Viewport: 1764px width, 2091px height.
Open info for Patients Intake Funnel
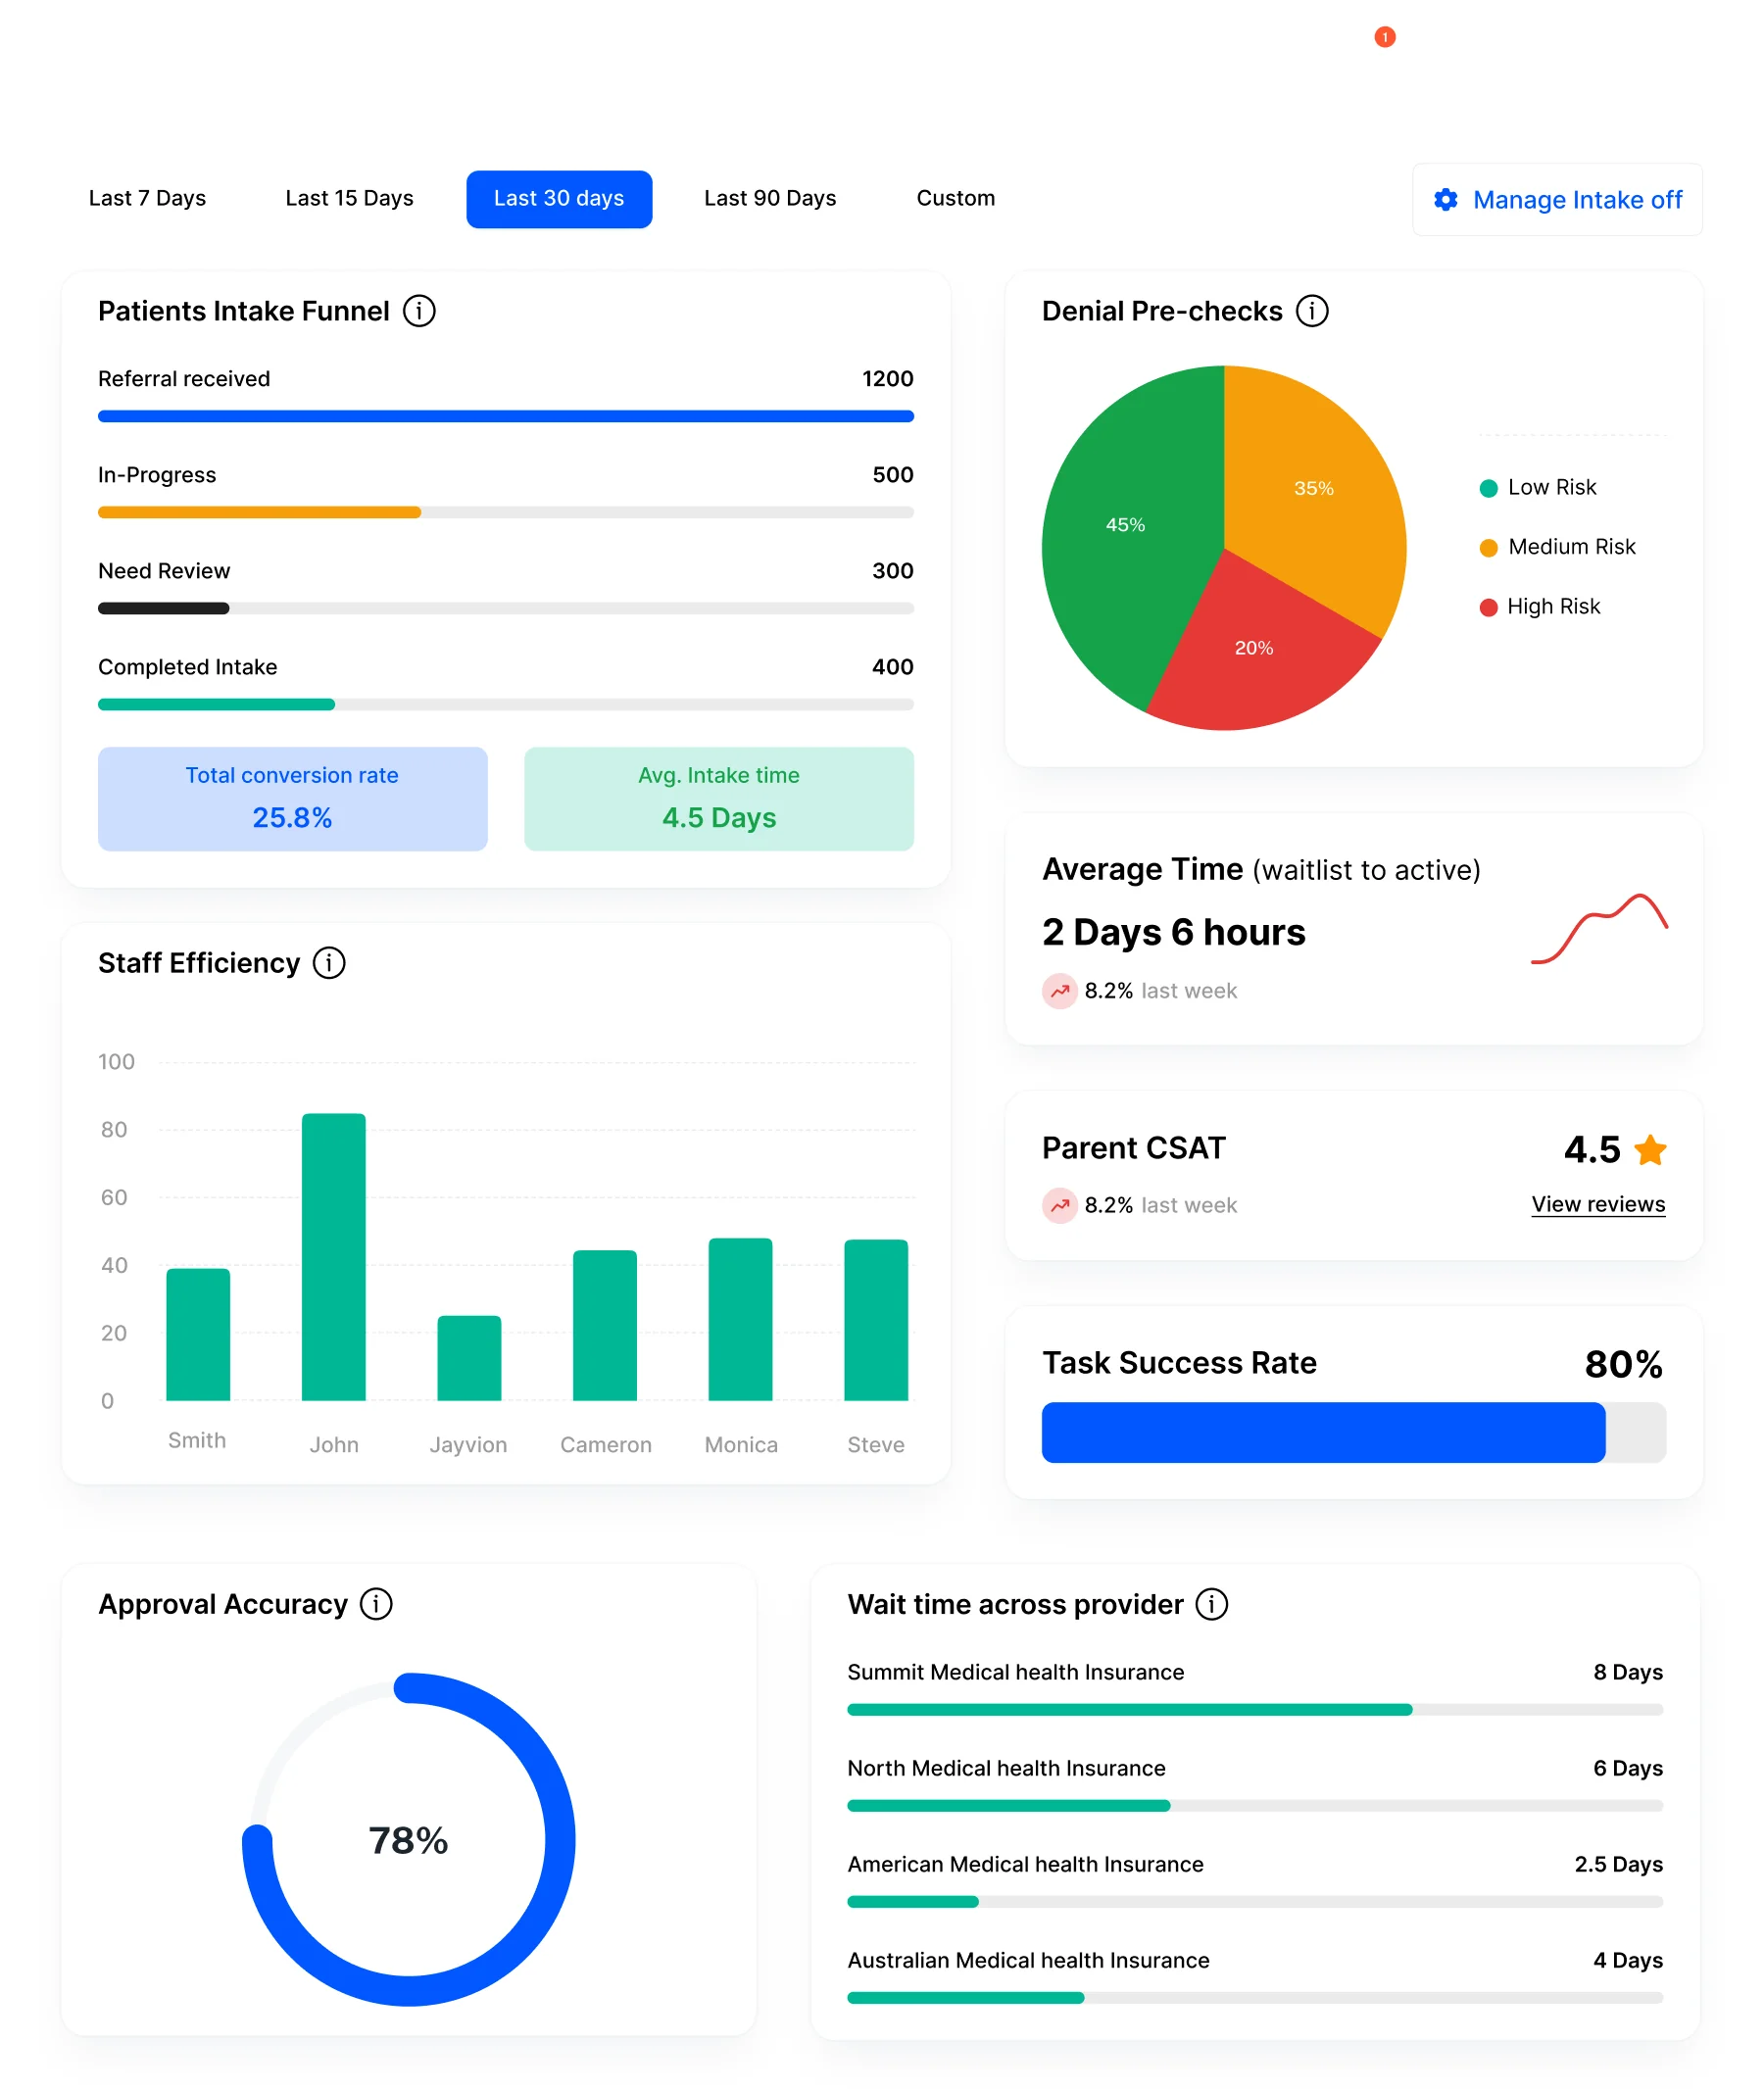(419, 311)
